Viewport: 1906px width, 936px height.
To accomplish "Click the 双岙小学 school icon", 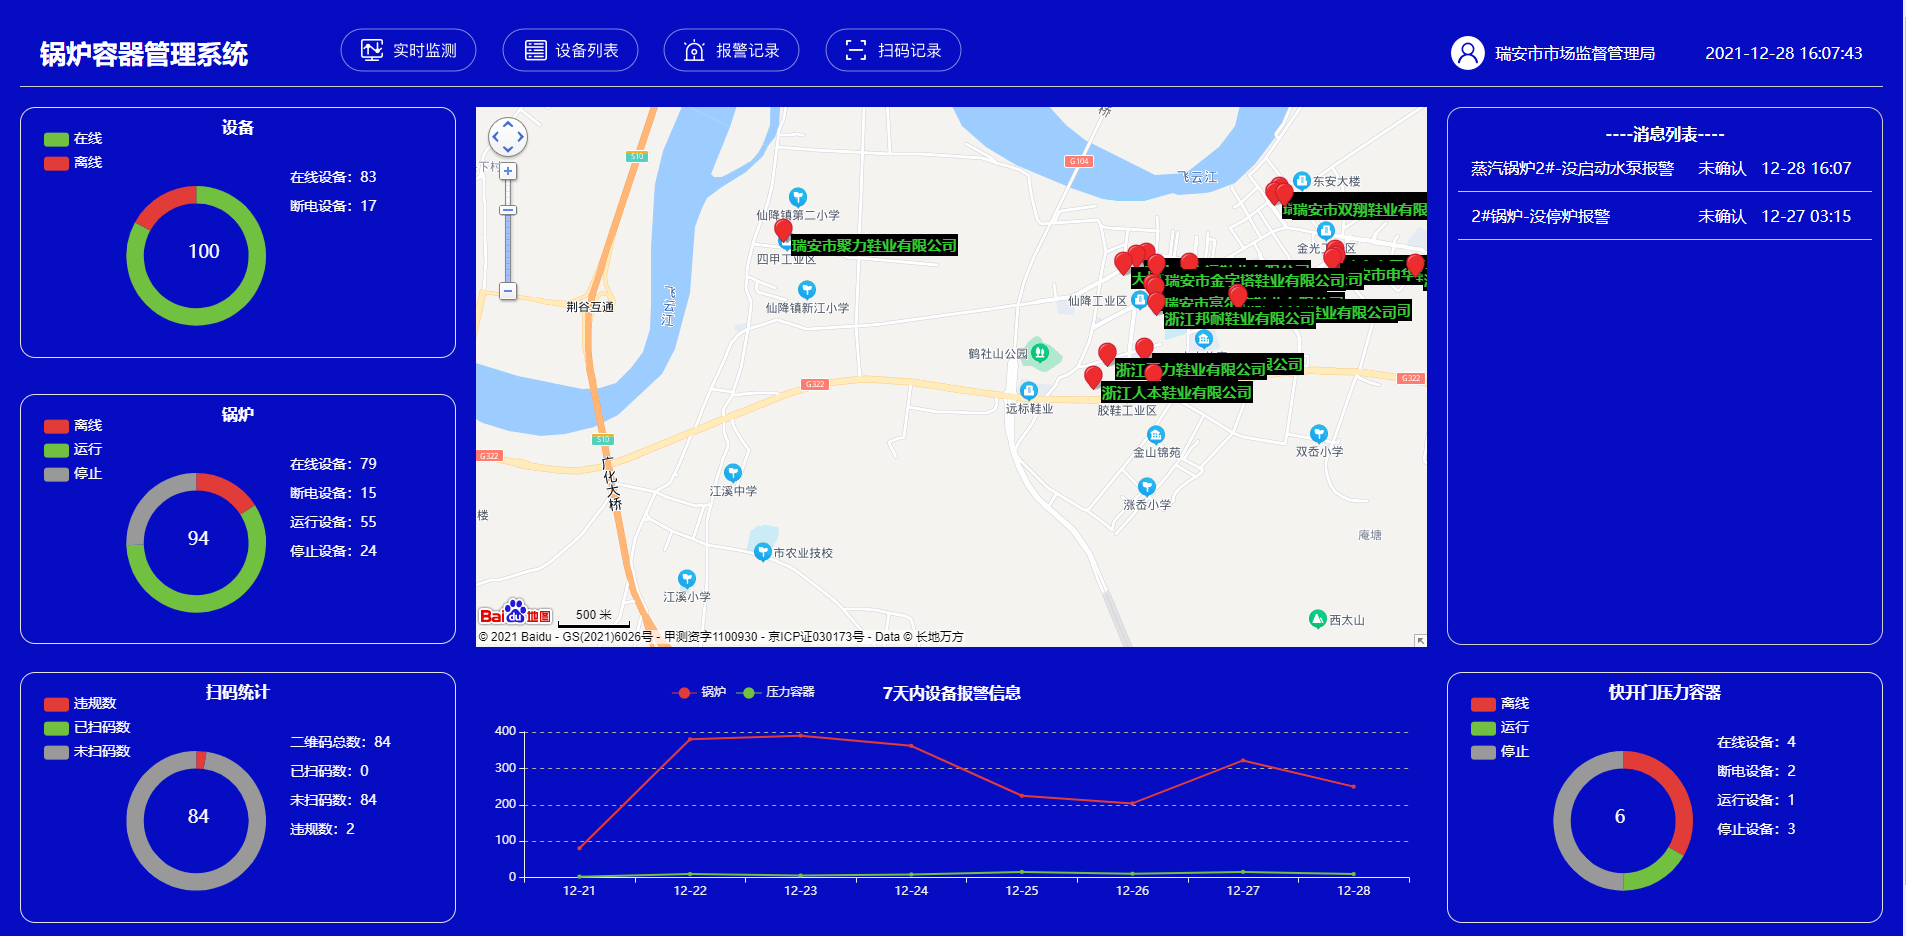I will tap(1319, 433).
